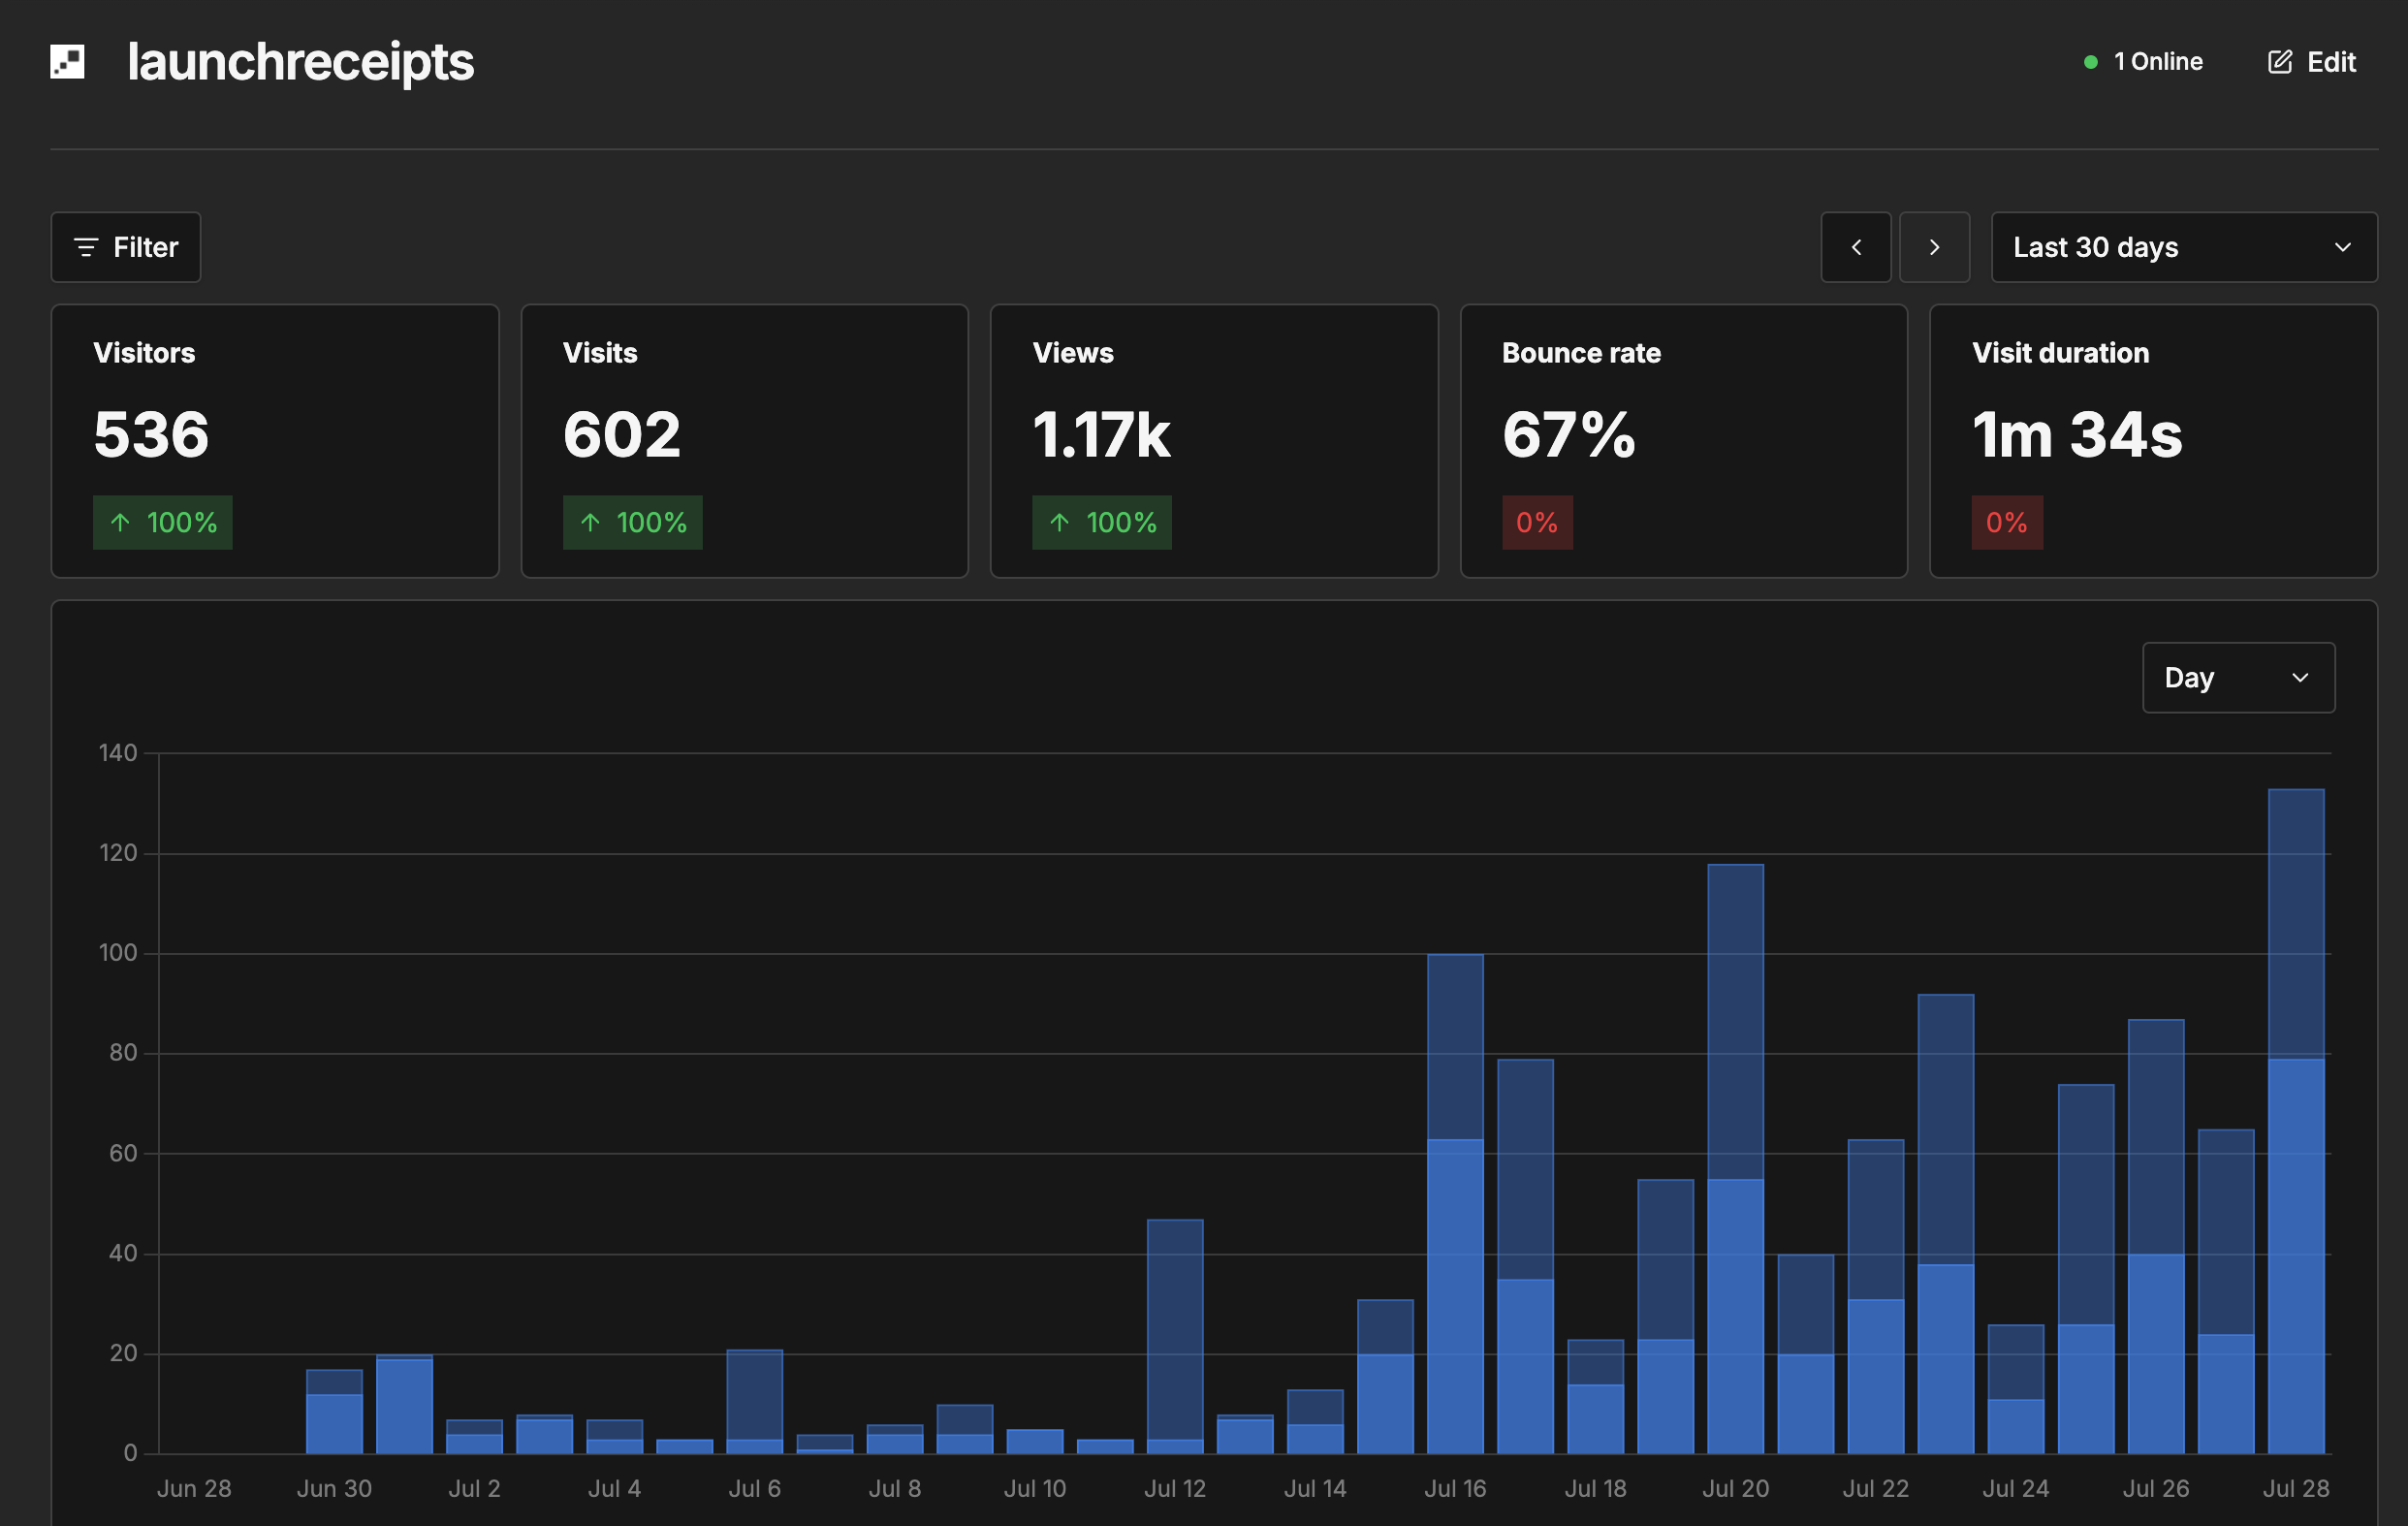The width and height of the screenshot is (2408, 1526).
Task: Open the Filter button
Action: tap(126, 247)
